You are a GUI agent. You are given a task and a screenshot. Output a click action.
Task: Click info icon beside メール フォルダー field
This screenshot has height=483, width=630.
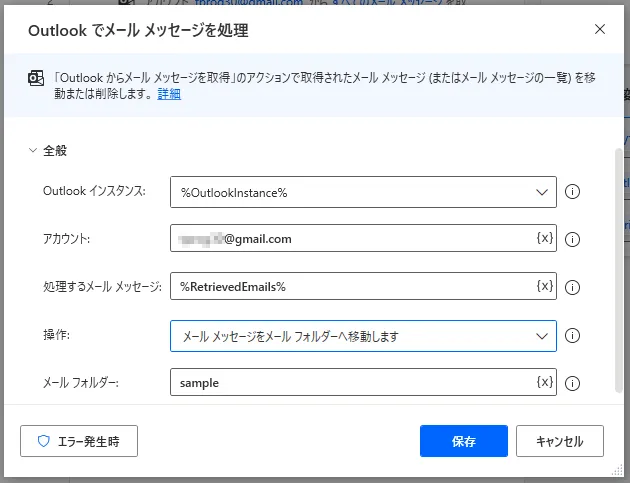tap(572, 383)
